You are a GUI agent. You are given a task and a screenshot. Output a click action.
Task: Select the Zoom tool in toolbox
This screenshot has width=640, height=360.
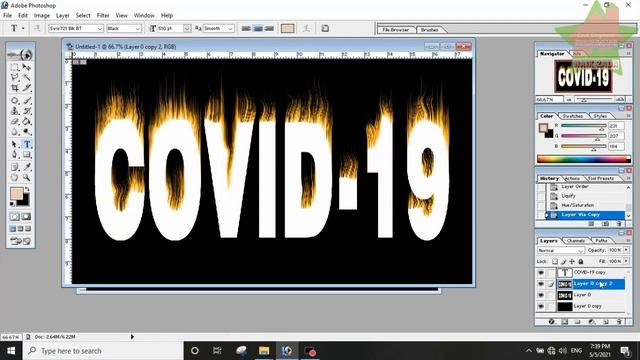coord(27,178)
